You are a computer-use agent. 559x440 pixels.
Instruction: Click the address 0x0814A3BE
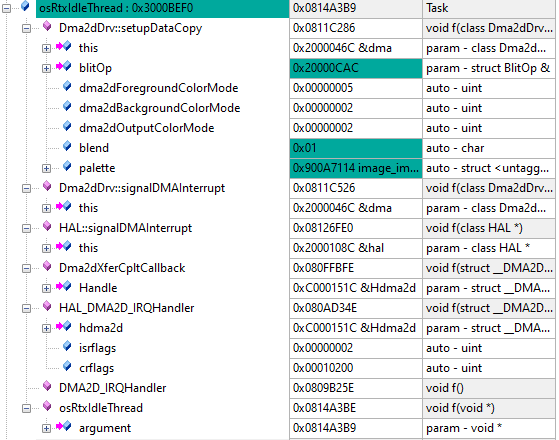(x=356, y=408)
